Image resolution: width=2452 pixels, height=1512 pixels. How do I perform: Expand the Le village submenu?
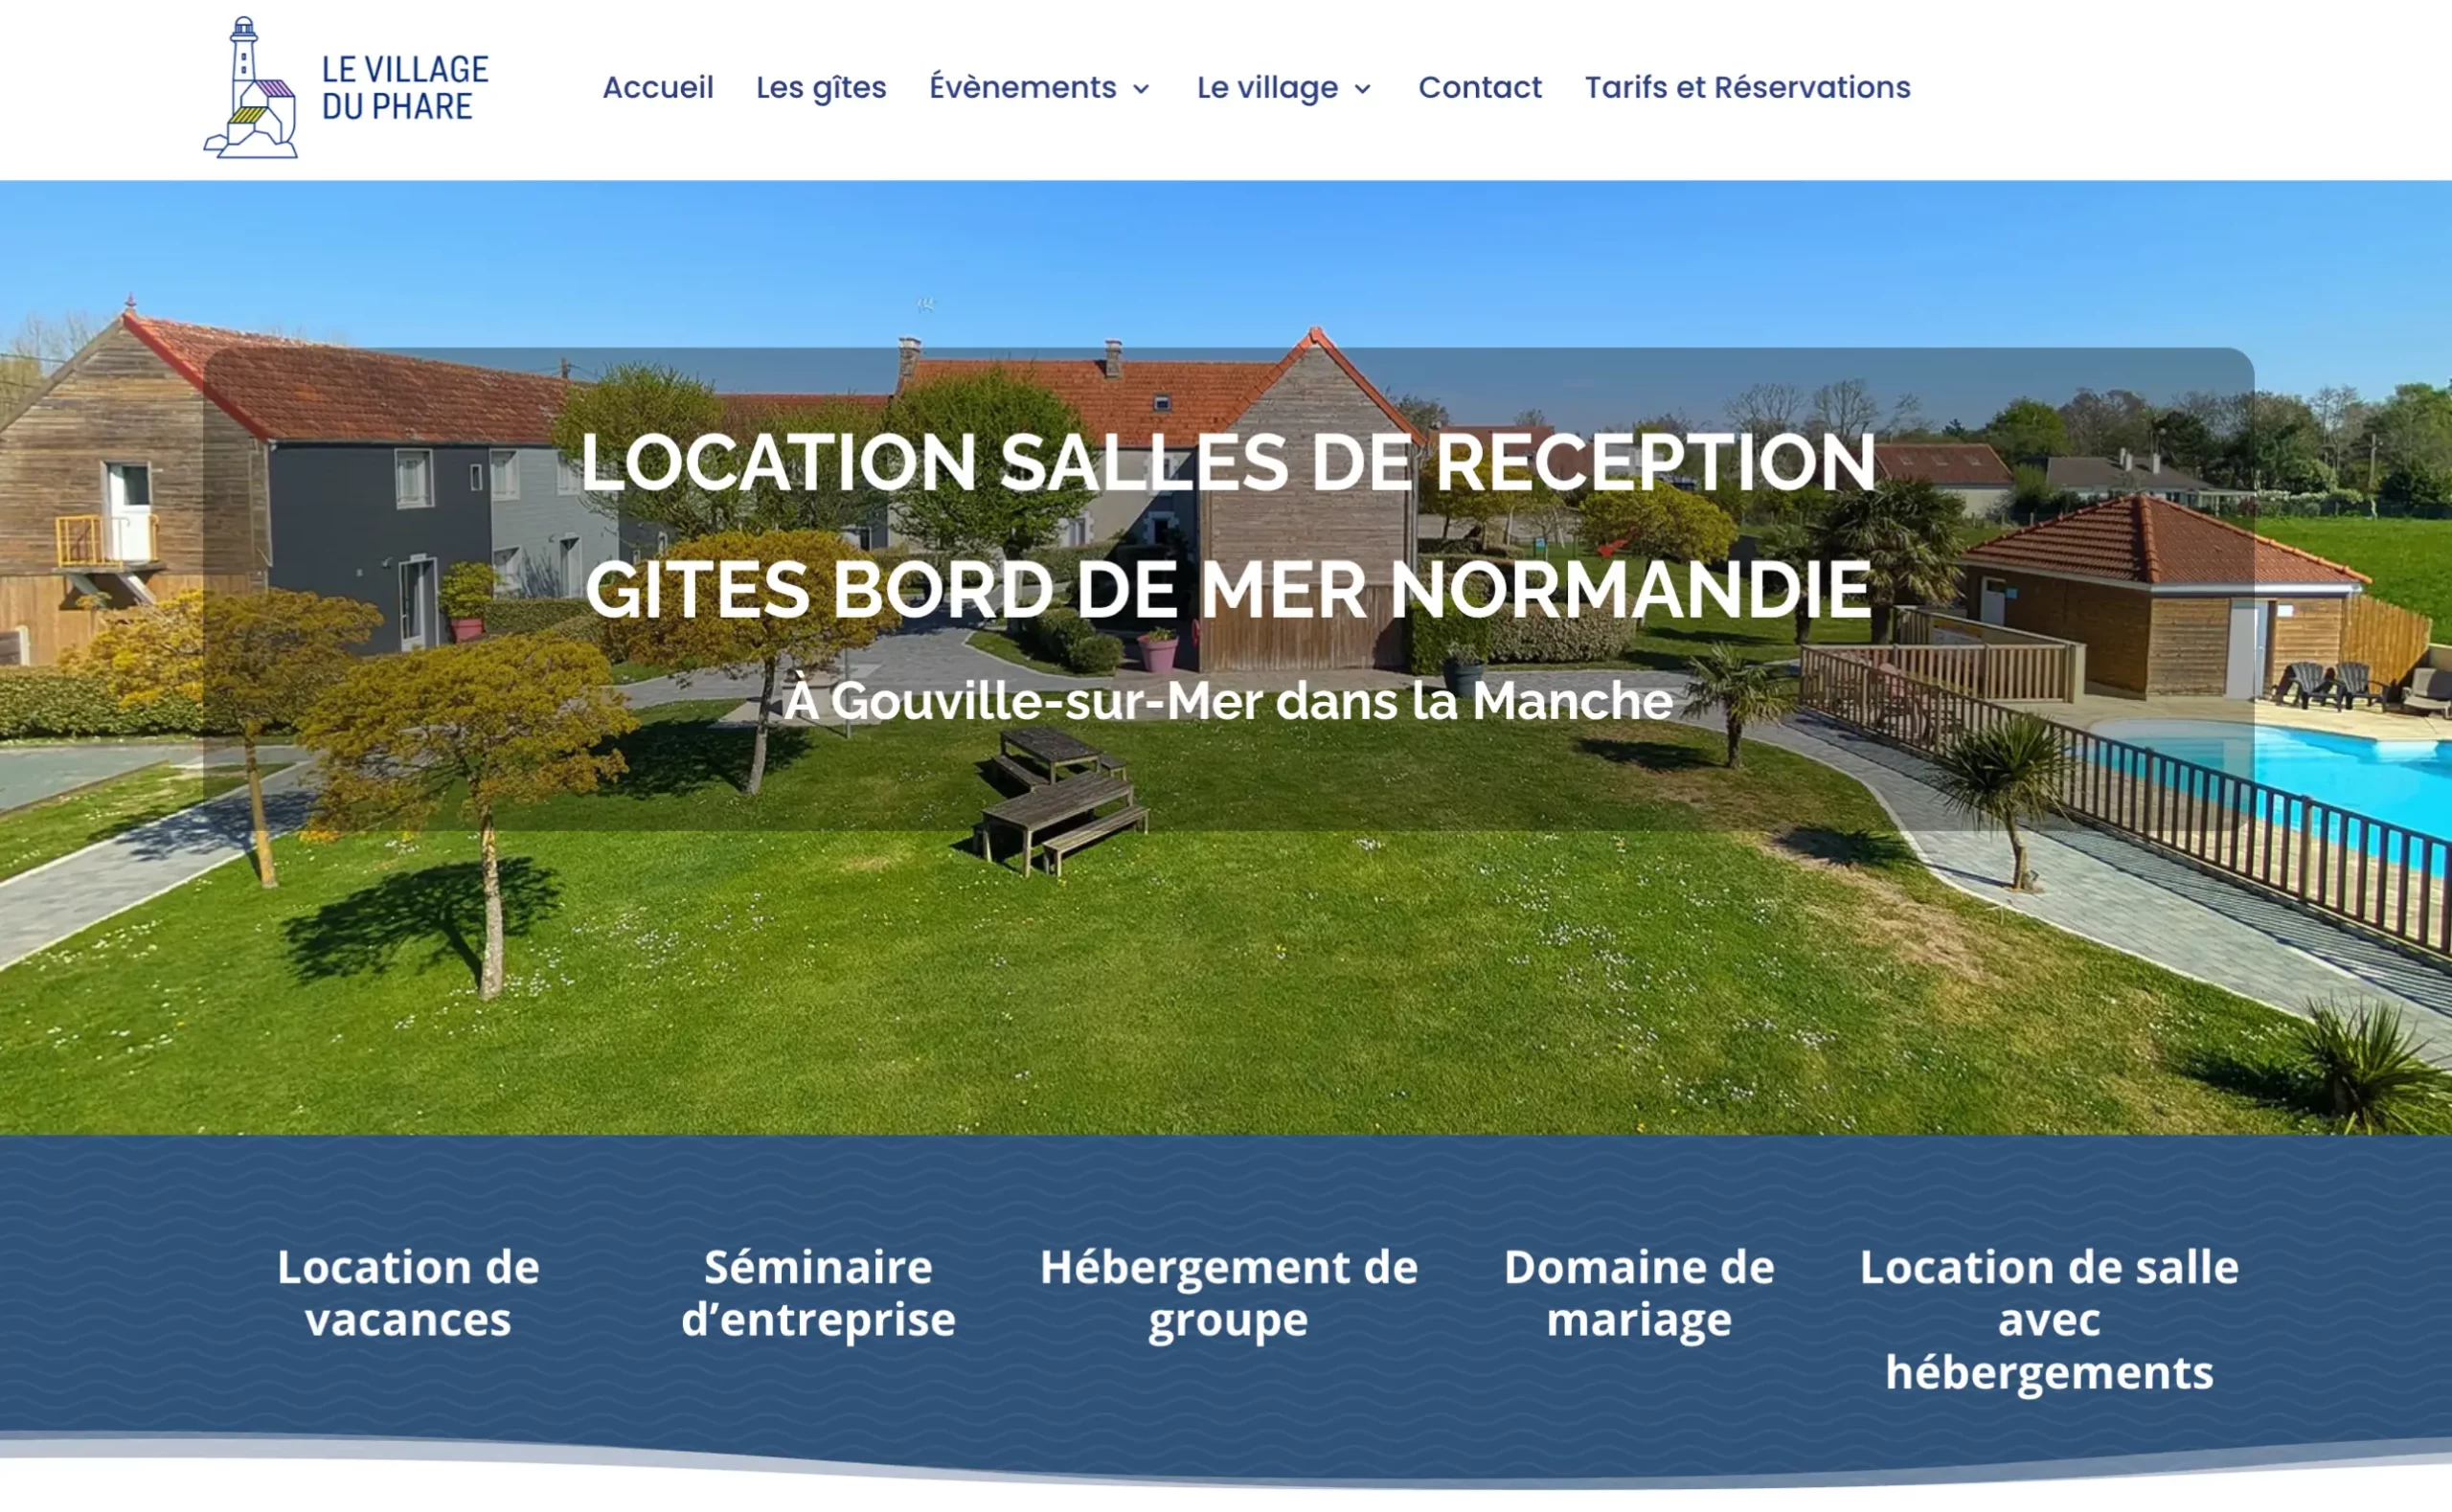point(1265,88)
